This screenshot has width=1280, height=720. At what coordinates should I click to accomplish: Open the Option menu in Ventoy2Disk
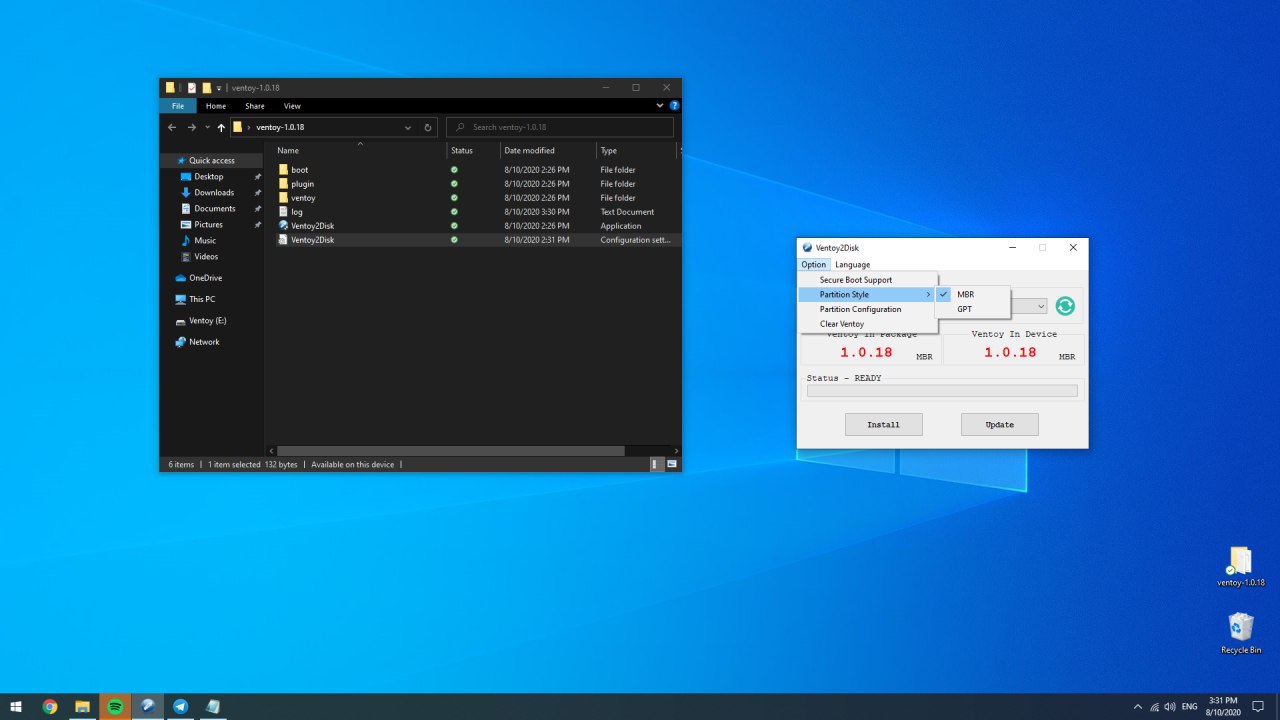pyautogui.click(x=813, y=265)
